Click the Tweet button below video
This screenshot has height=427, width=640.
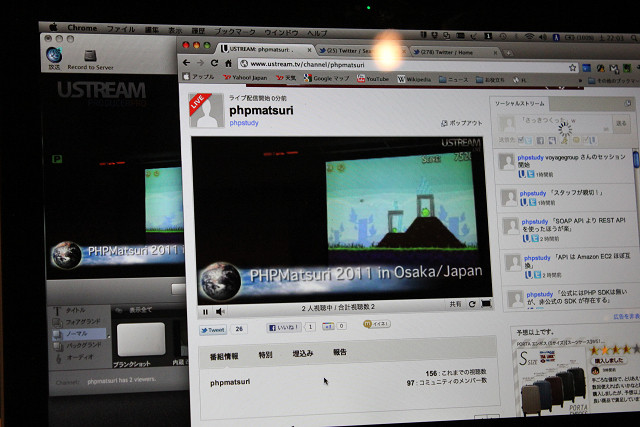[x=213, y=330]
